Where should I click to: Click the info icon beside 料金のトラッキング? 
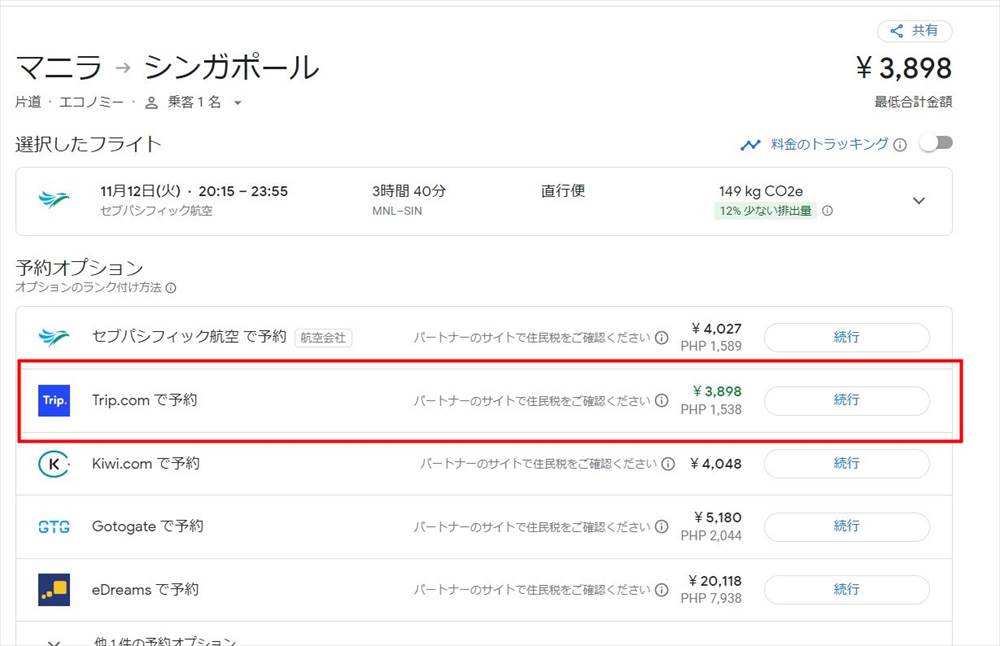click(x=900, y=145)
